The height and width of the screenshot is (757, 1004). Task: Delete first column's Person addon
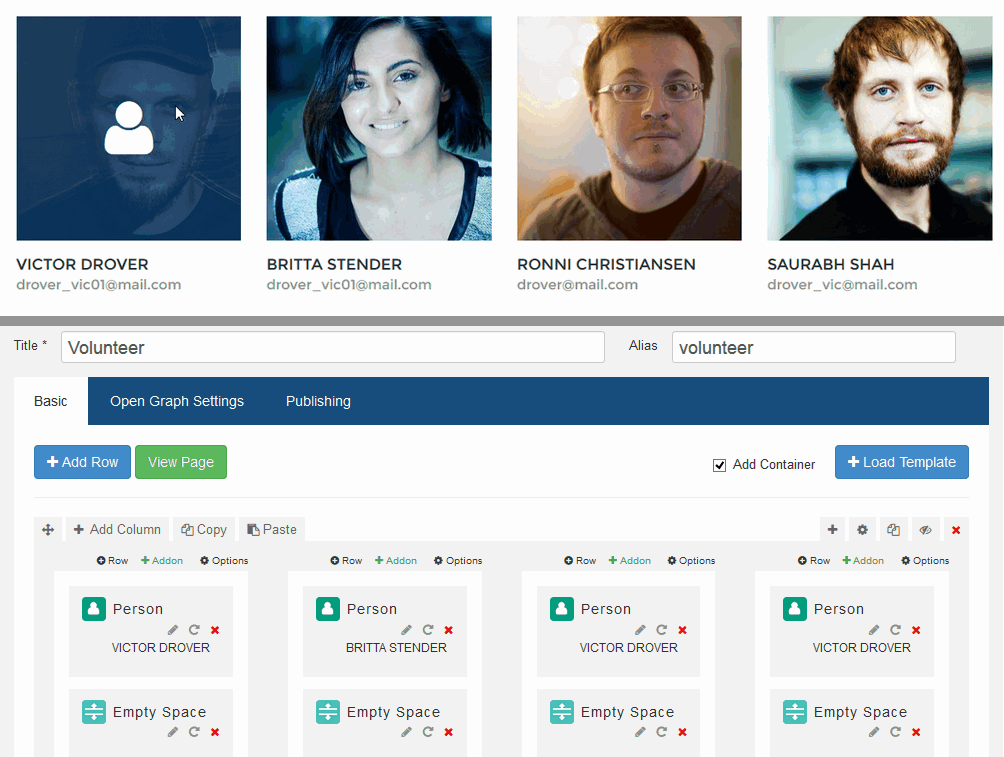215,630
